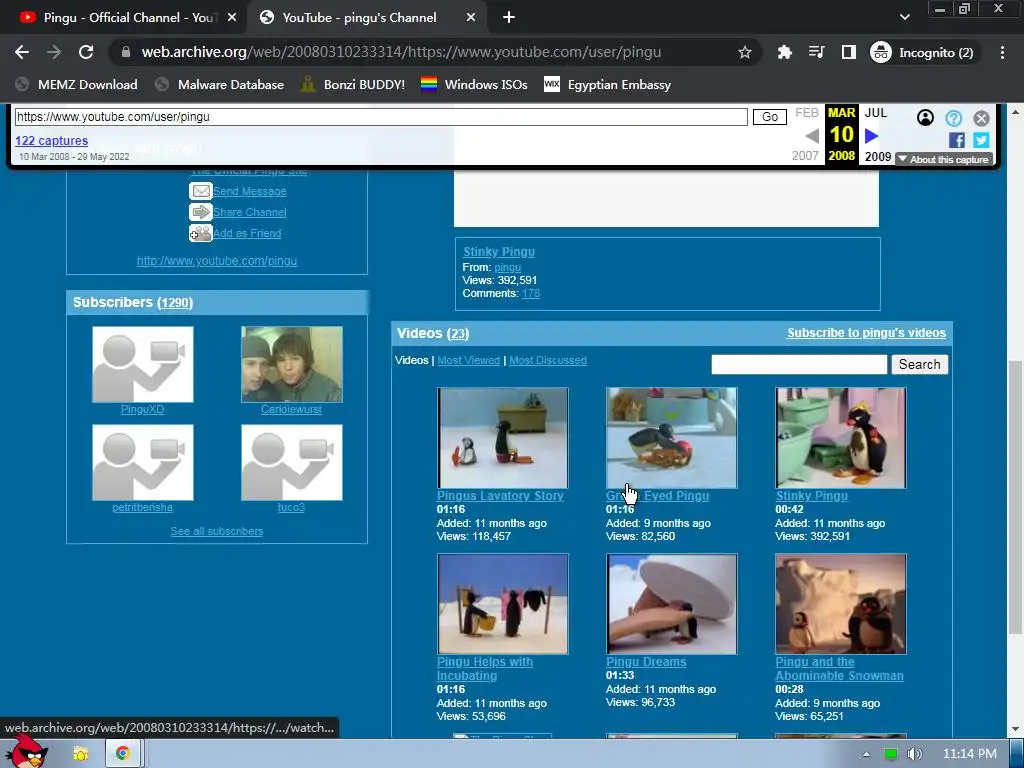Click the channel video search field
This screenshot has width=1024, height=768.
[x=799, y=364]
